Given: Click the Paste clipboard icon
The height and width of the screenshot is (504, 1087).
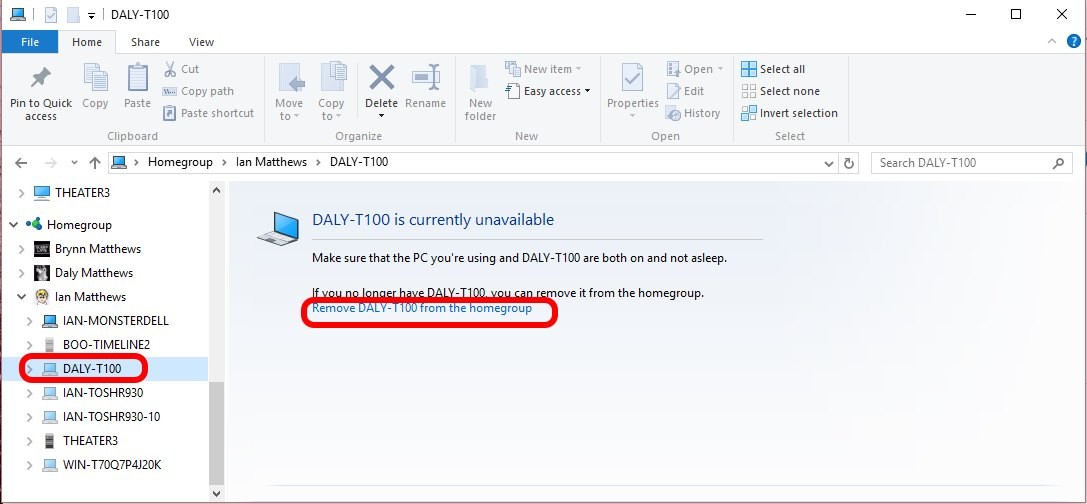Looking at the screenshot, I should coord(137,78).
